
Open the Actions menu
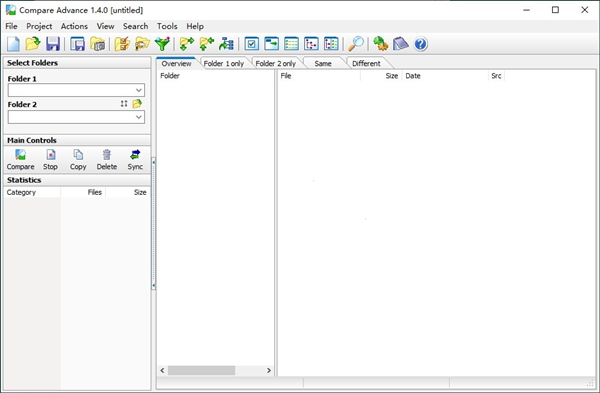point(74,26)
